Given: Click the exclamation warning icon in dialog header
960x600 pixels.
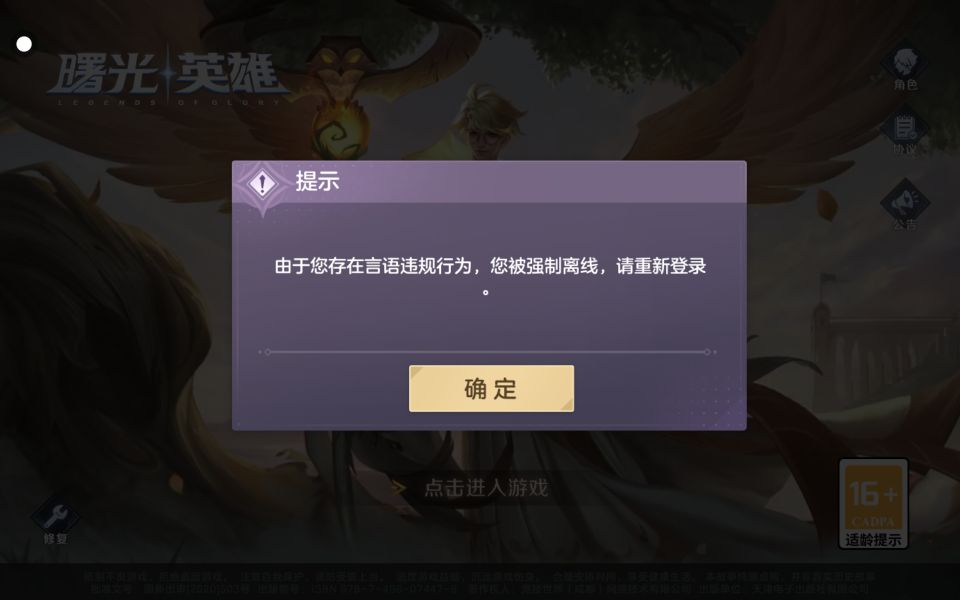Looking at the screenshot, I should coord(263,182).
